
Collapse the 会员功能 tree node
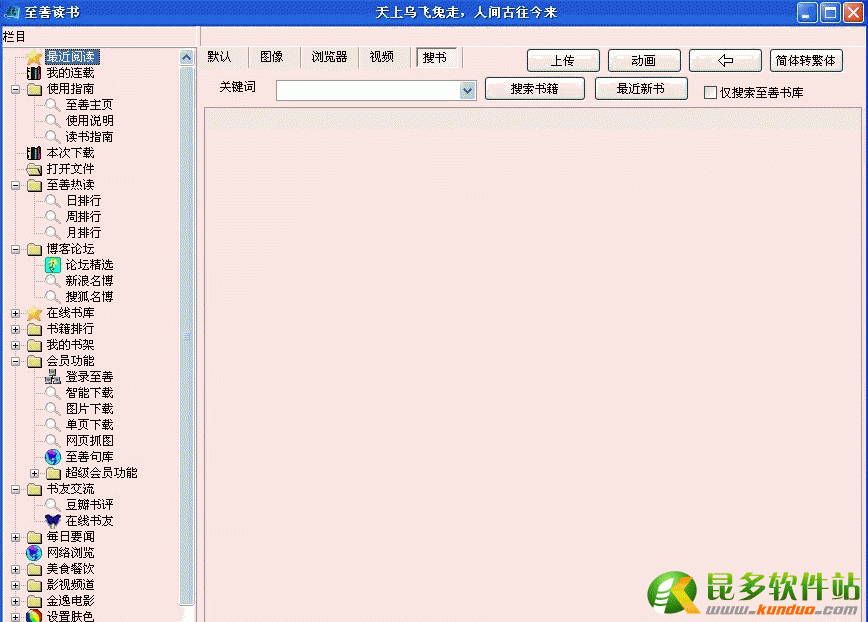coord(16,362)
